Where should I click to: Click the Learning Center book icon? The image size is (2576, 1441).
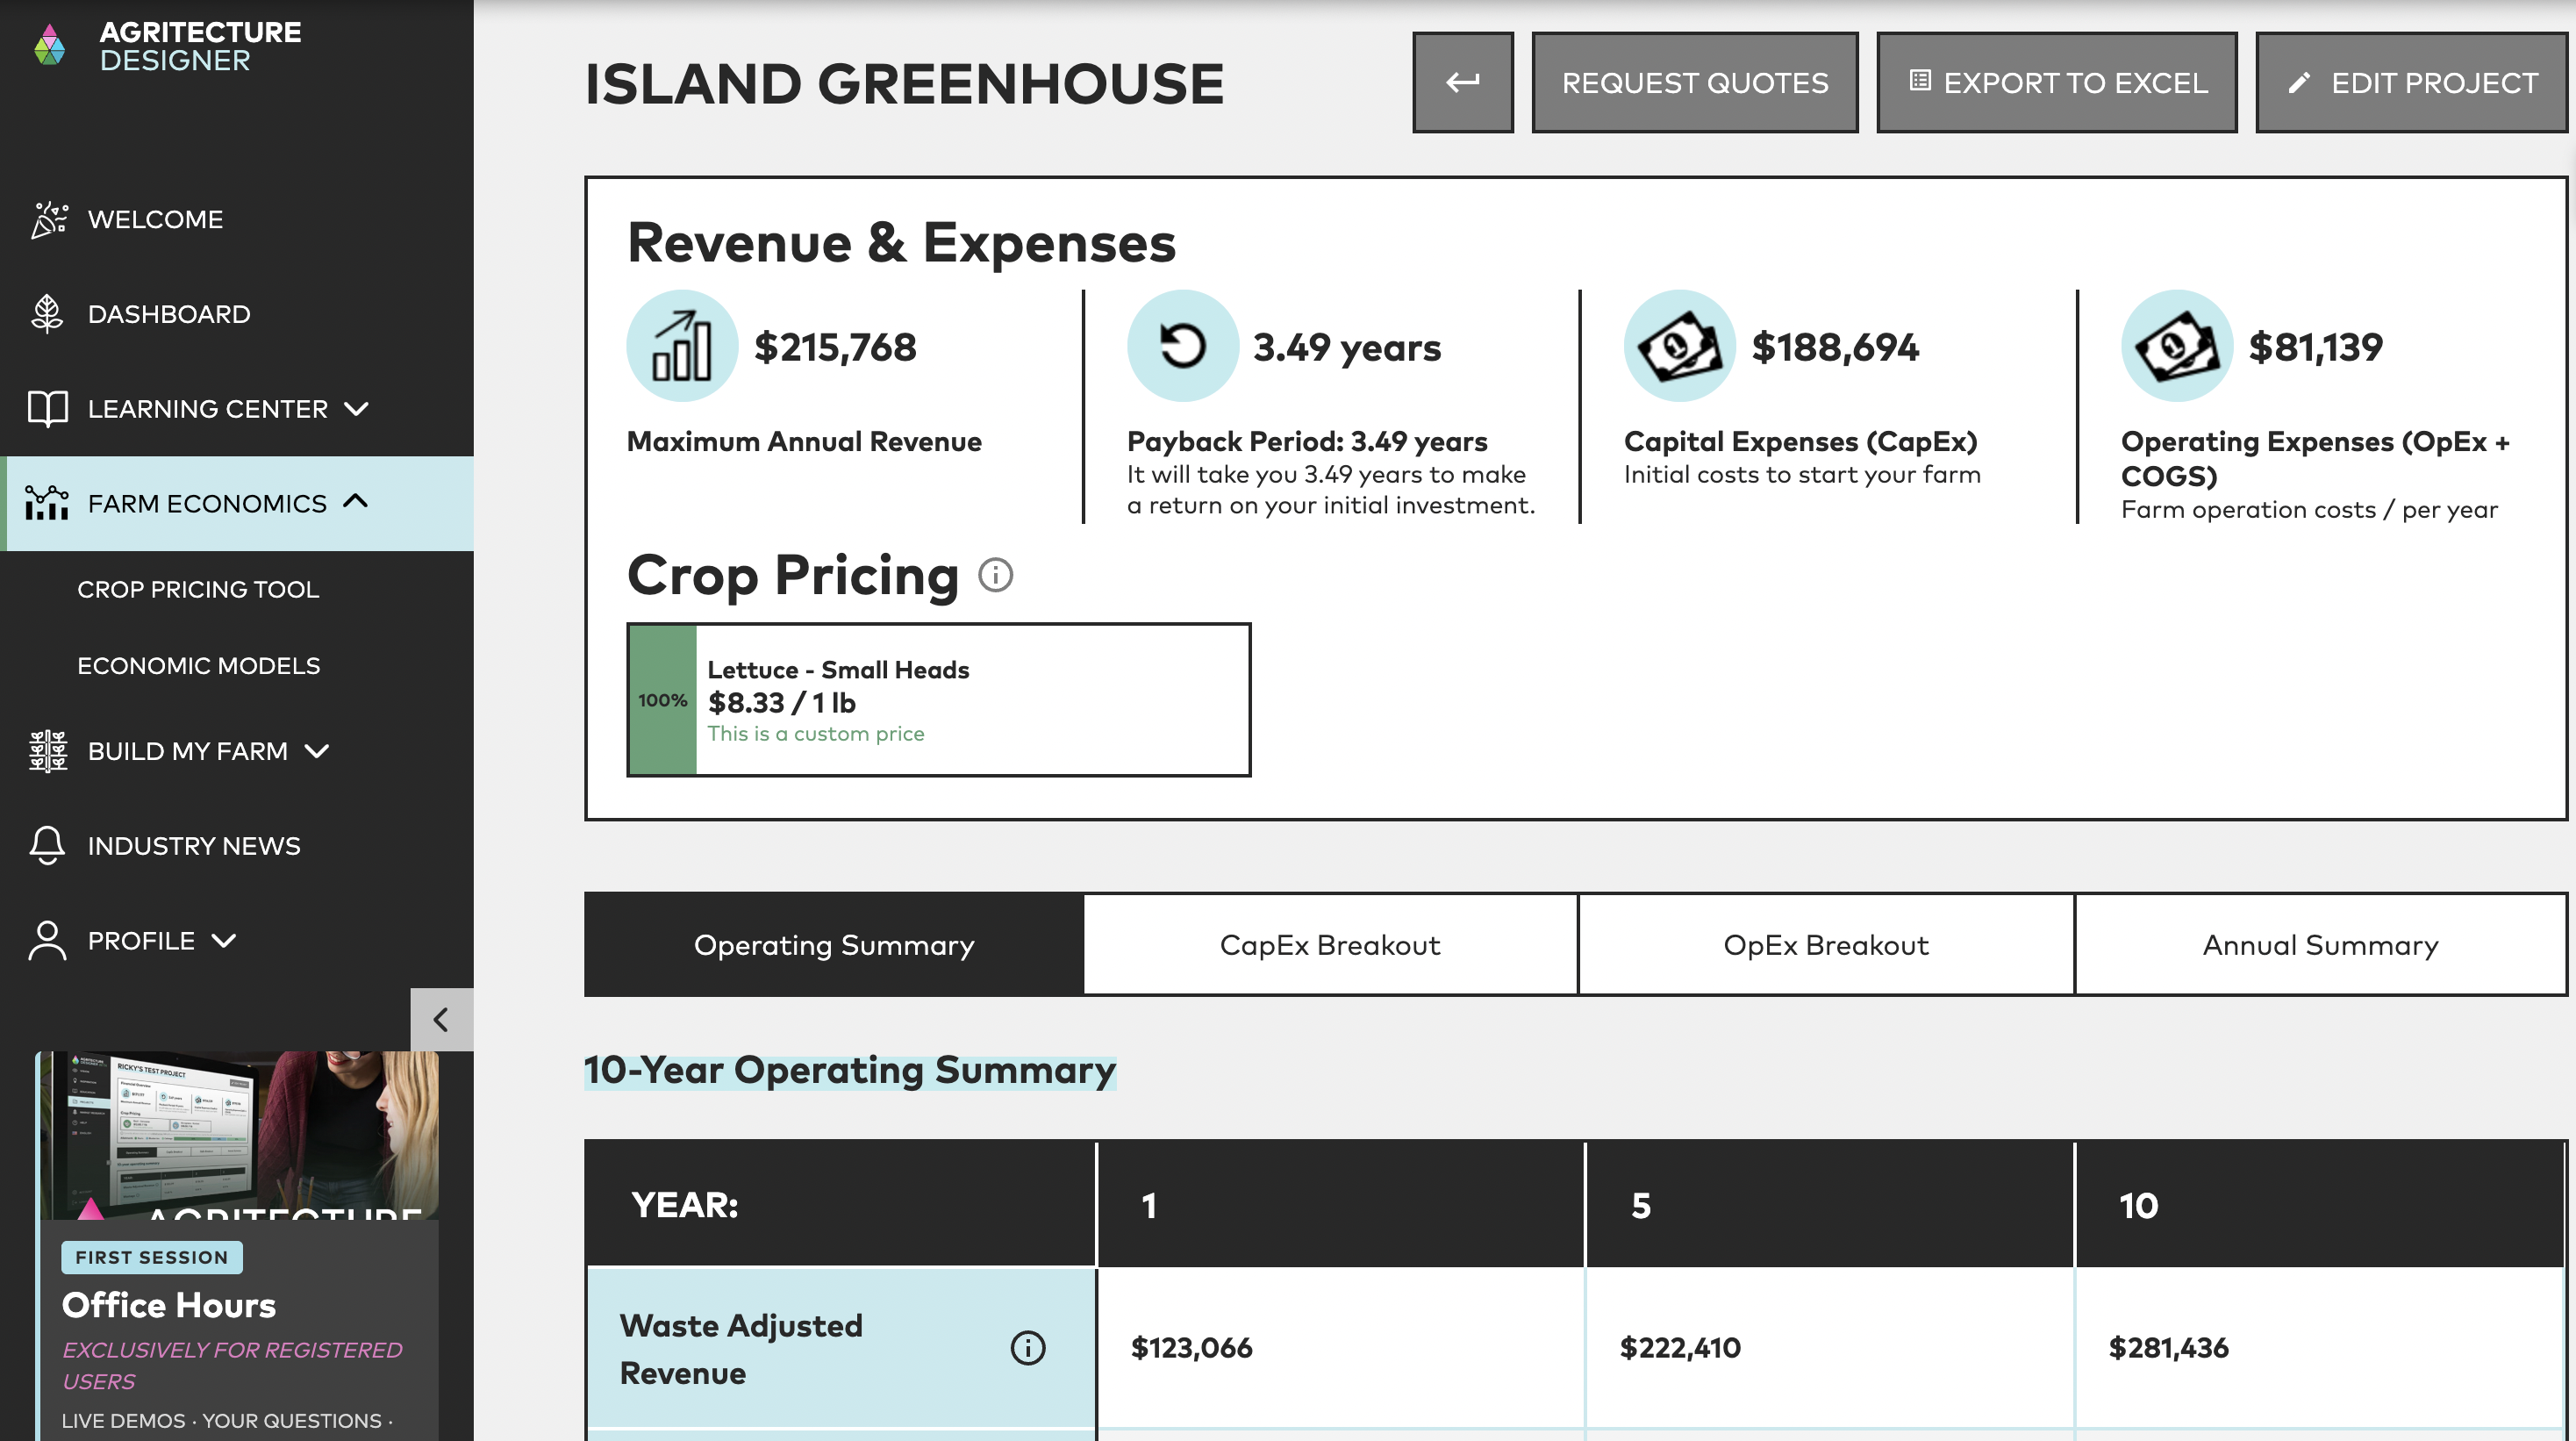tap(47, 409)
